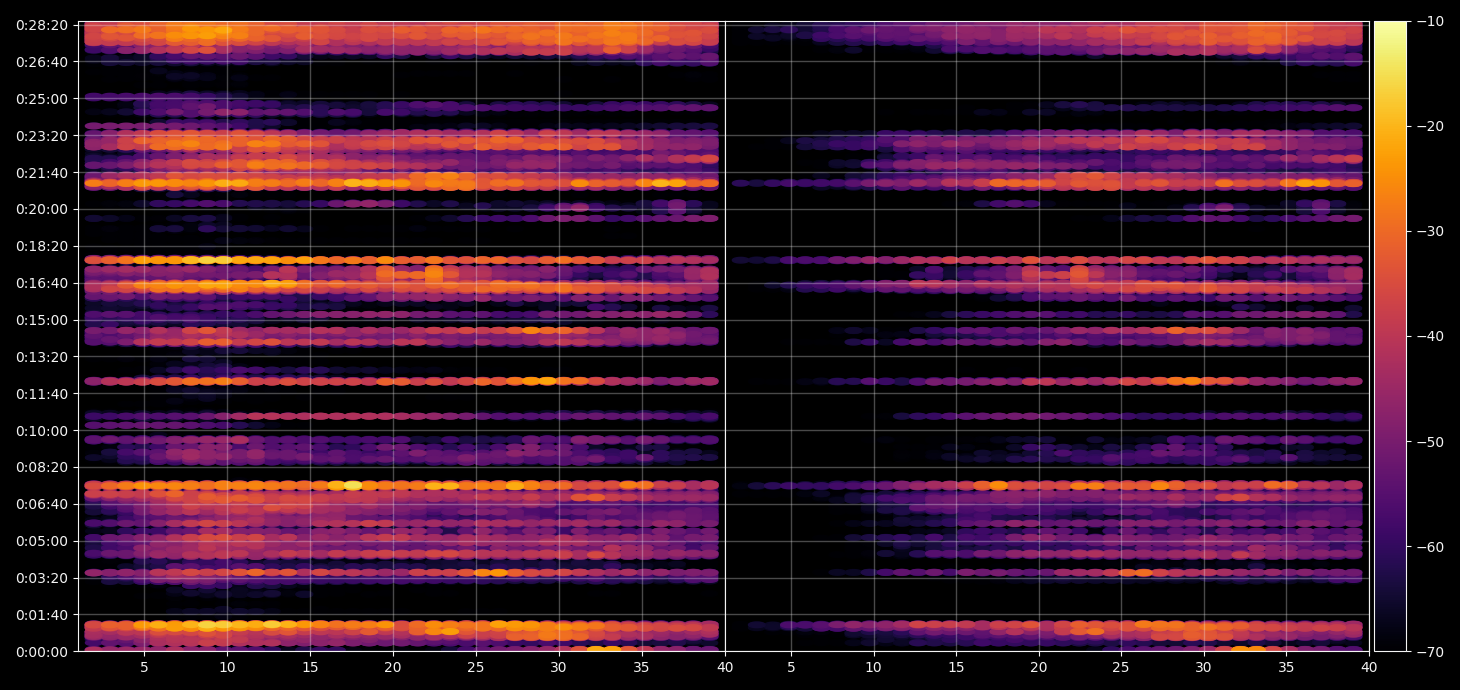Image resolution: width=1460 pixels, height=690 pixels.
Task: Click the 0:05:00 time axis label
Action: pyautogui.click(x=41, y=541)
